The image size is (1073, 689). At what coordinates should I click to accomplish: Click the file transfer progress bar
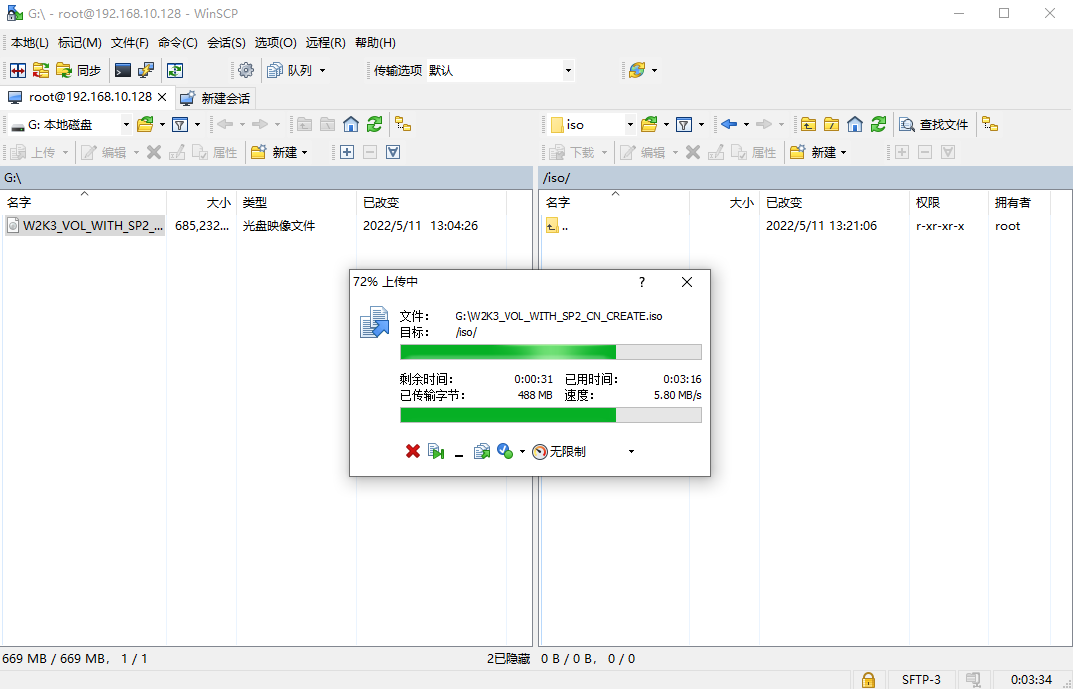tap(551, 352)
